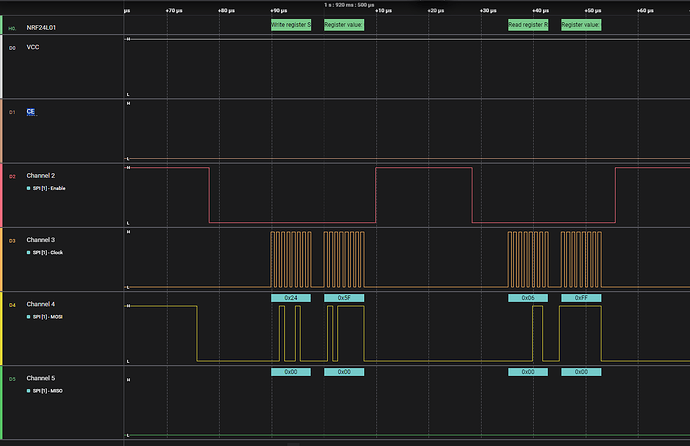Click the 0xFF MOSI data bubble
Viewport: 690px width, 446px height.
tap(581, 298)
